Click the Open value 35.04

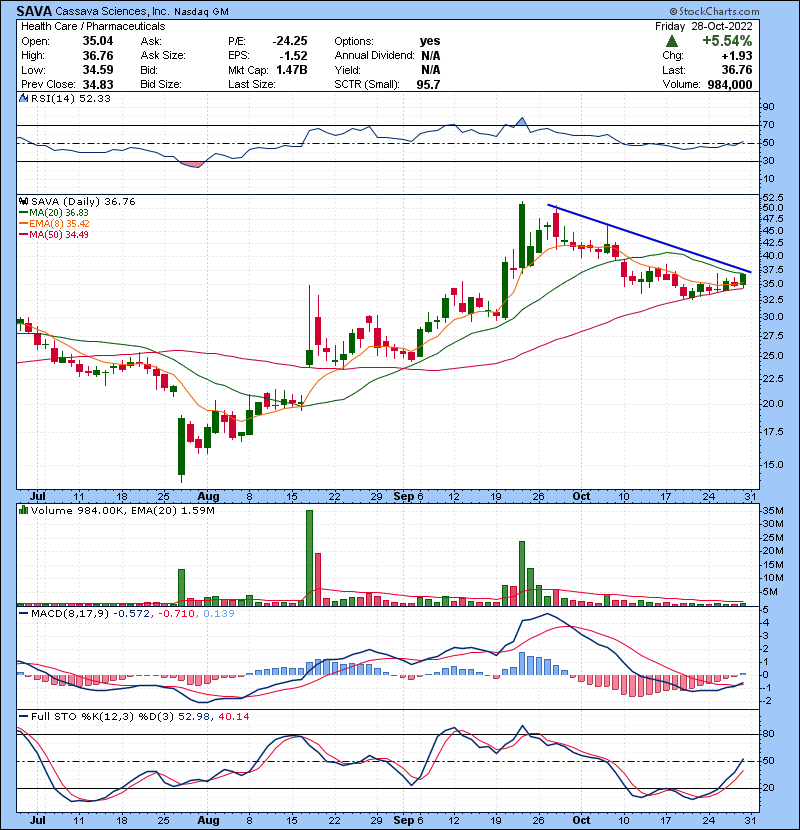pyautogui.click(x=97, y=41)
